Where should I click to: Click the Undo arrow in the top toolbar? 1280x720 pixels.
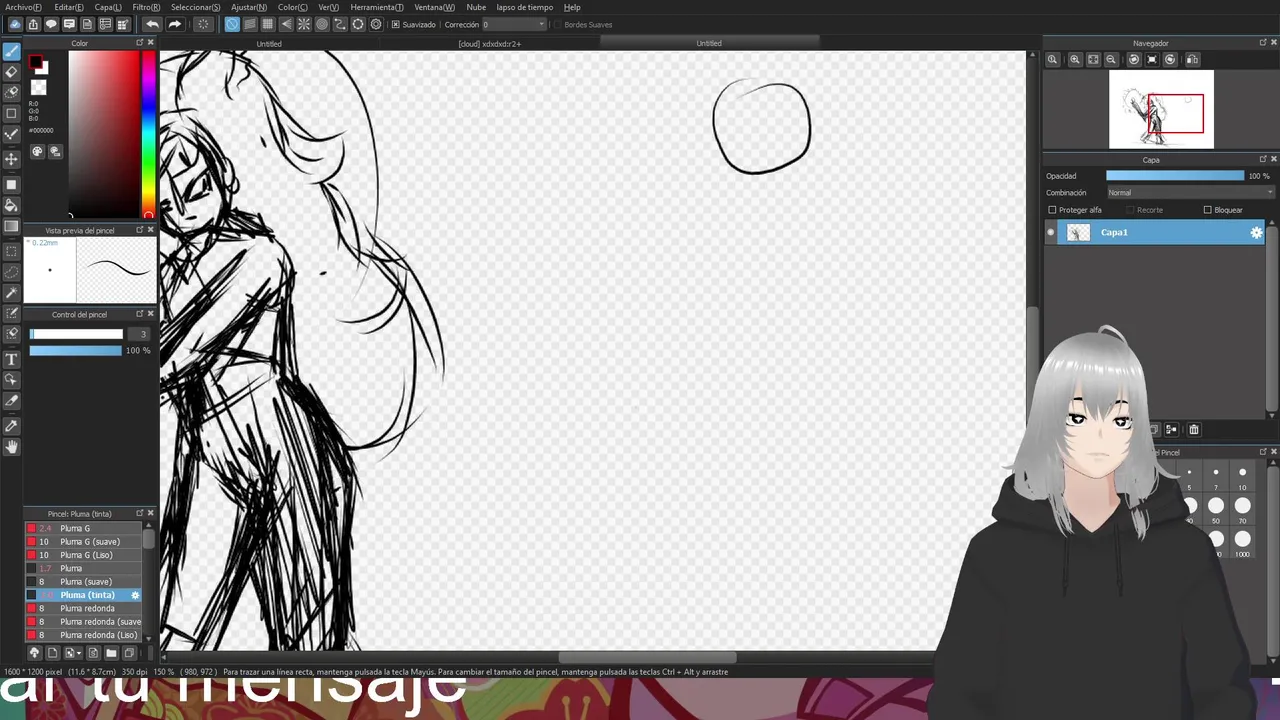(x=152, y=24)
